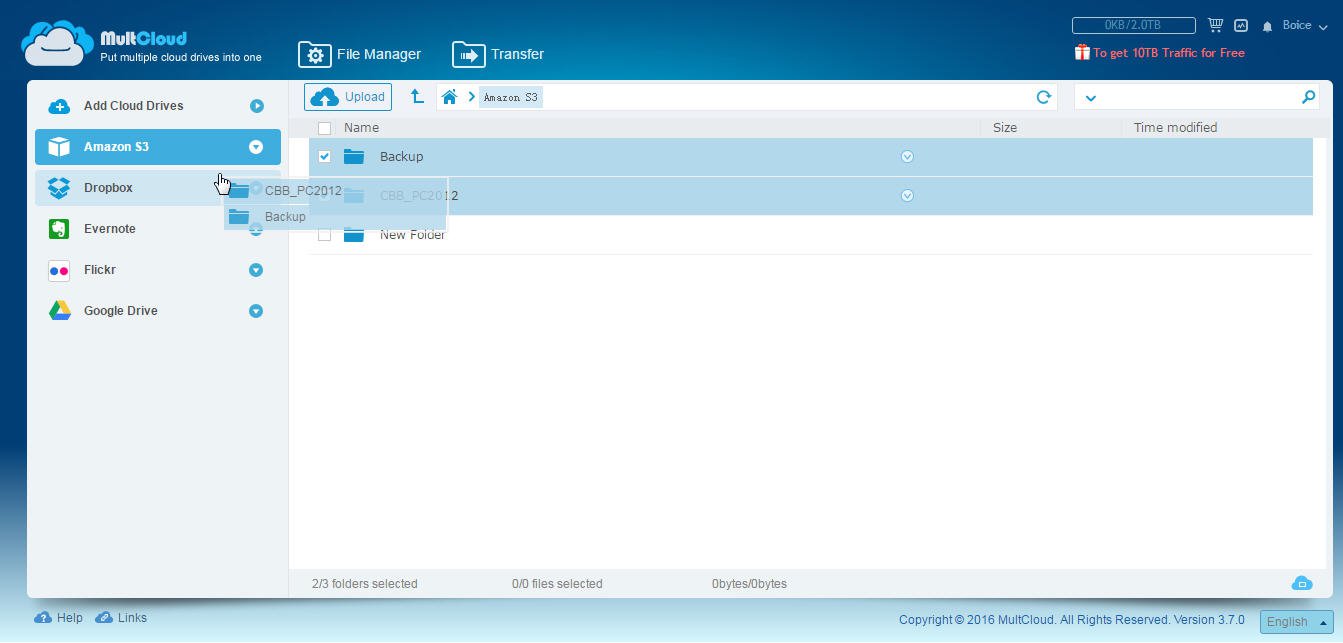Viewport: 1343px width, 643px height.
Task: Open the File Manager tab
Action: 359,54
